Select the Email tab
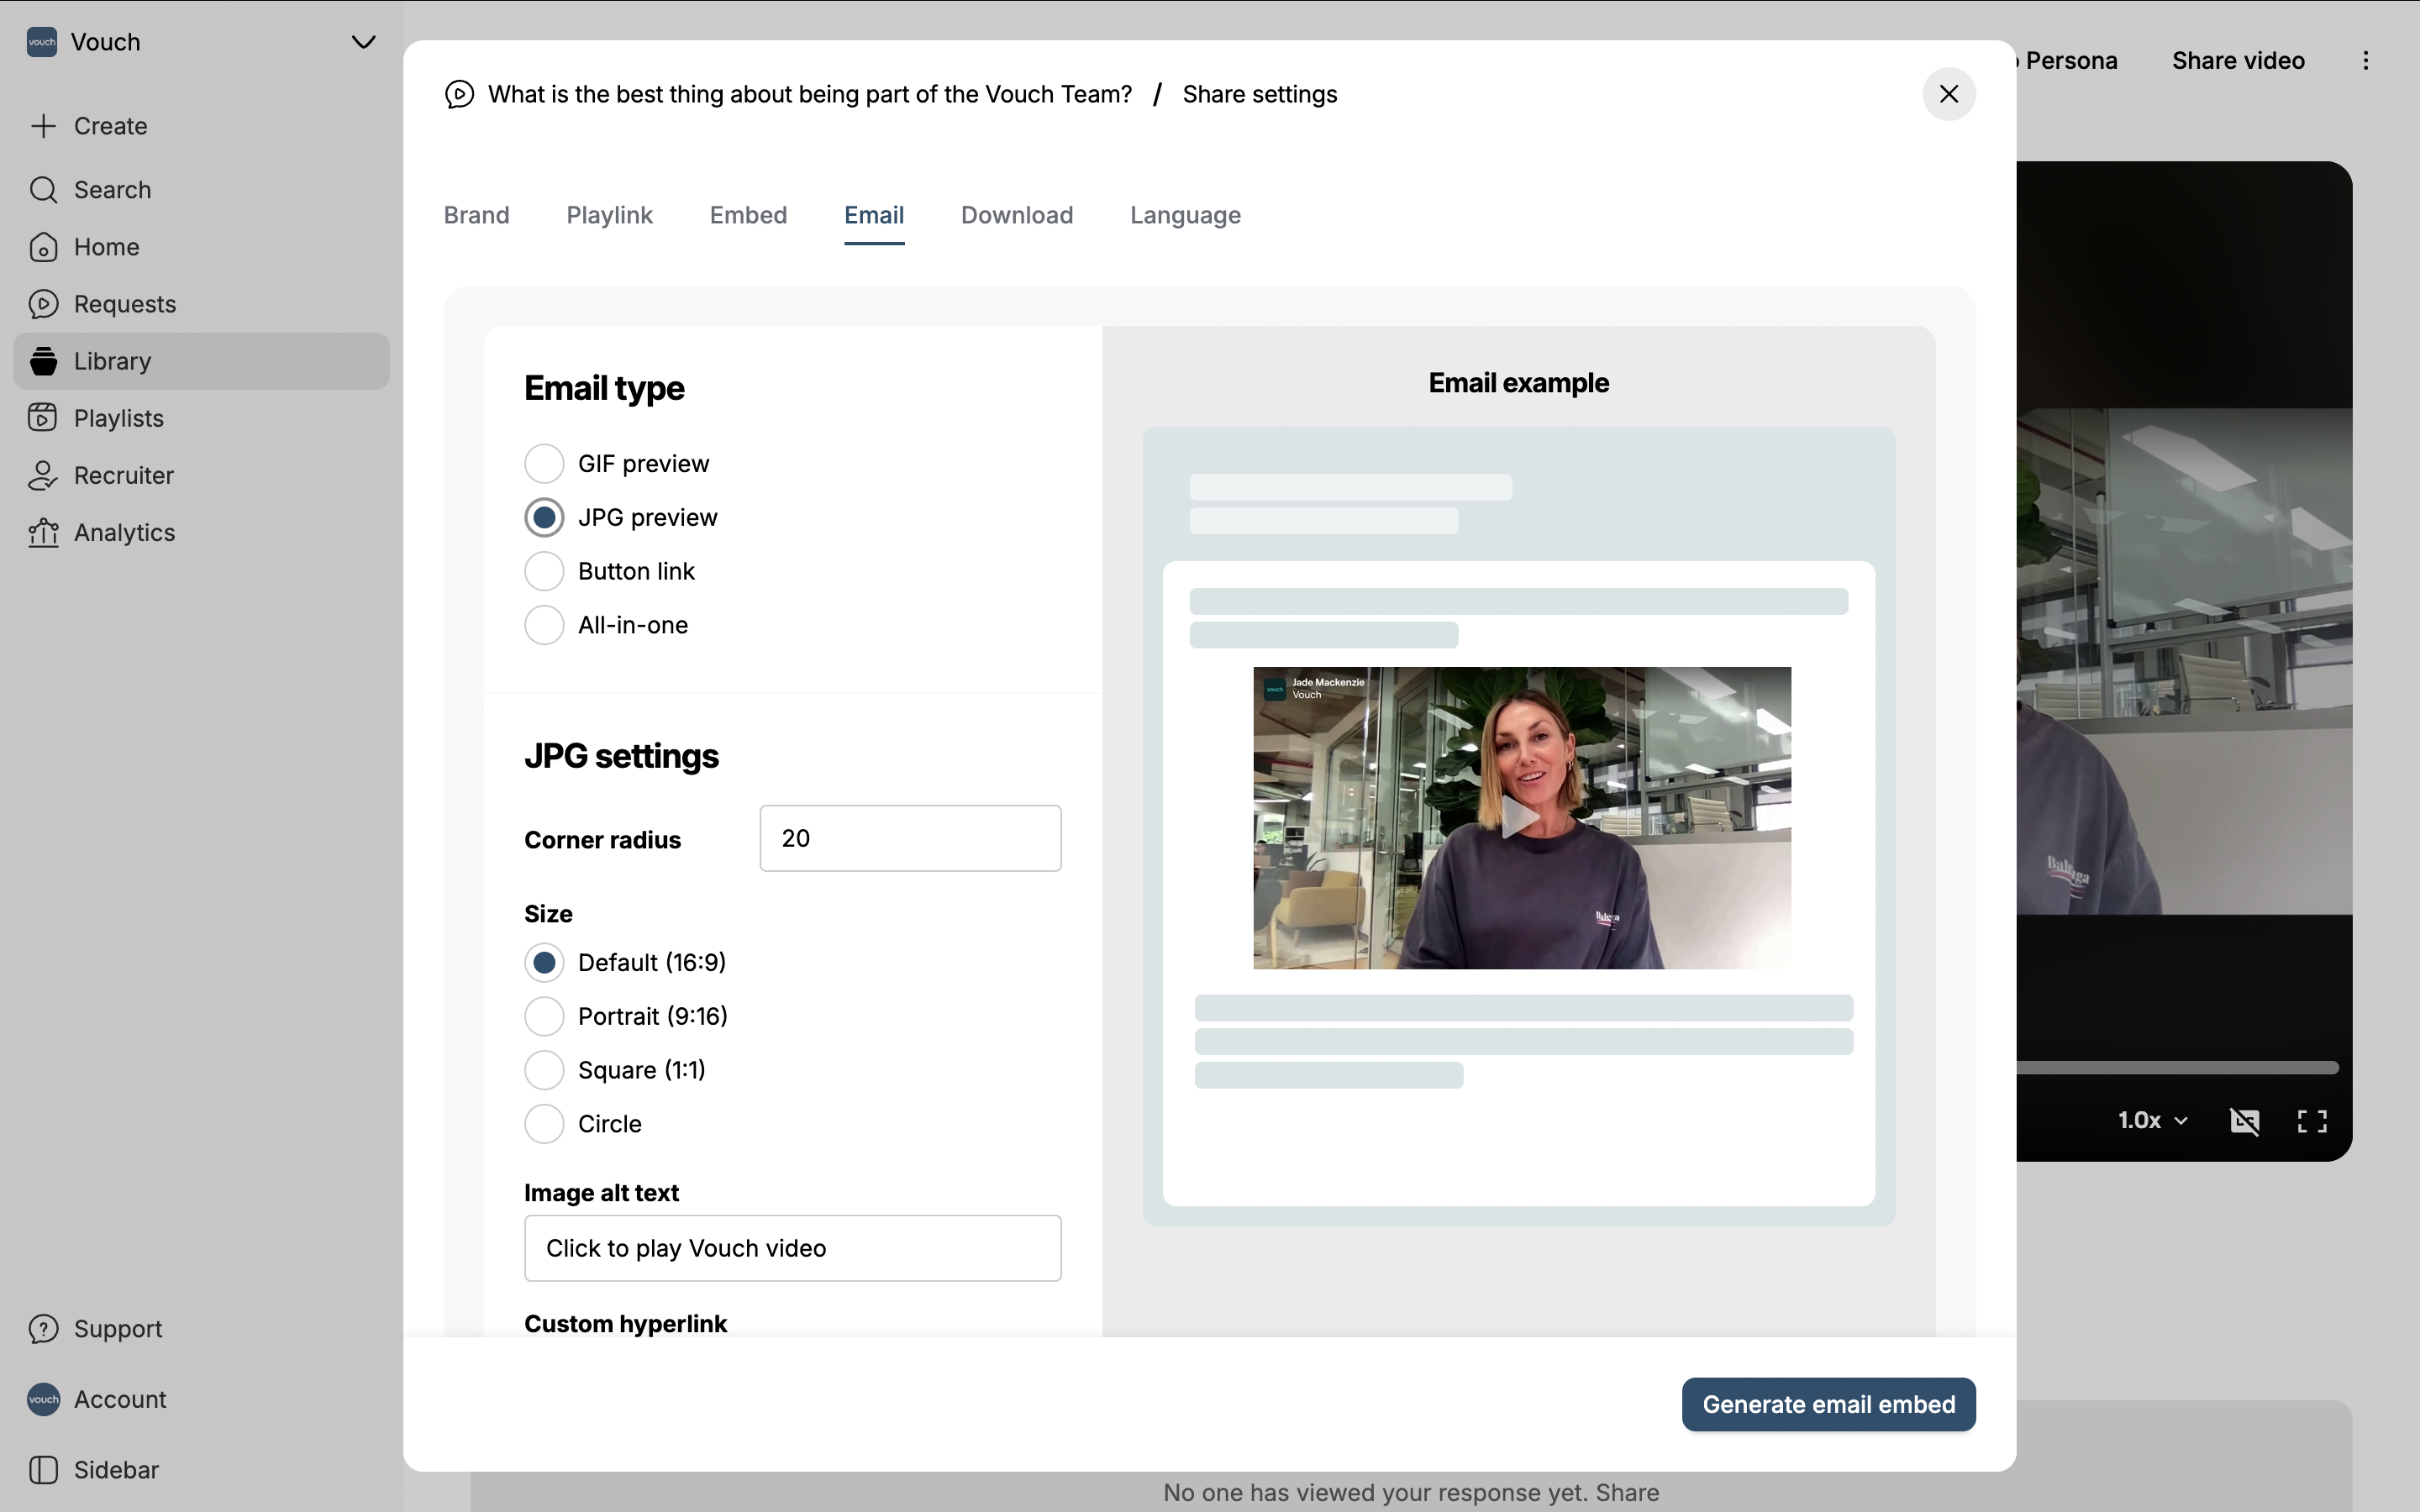 pos(874,215)
